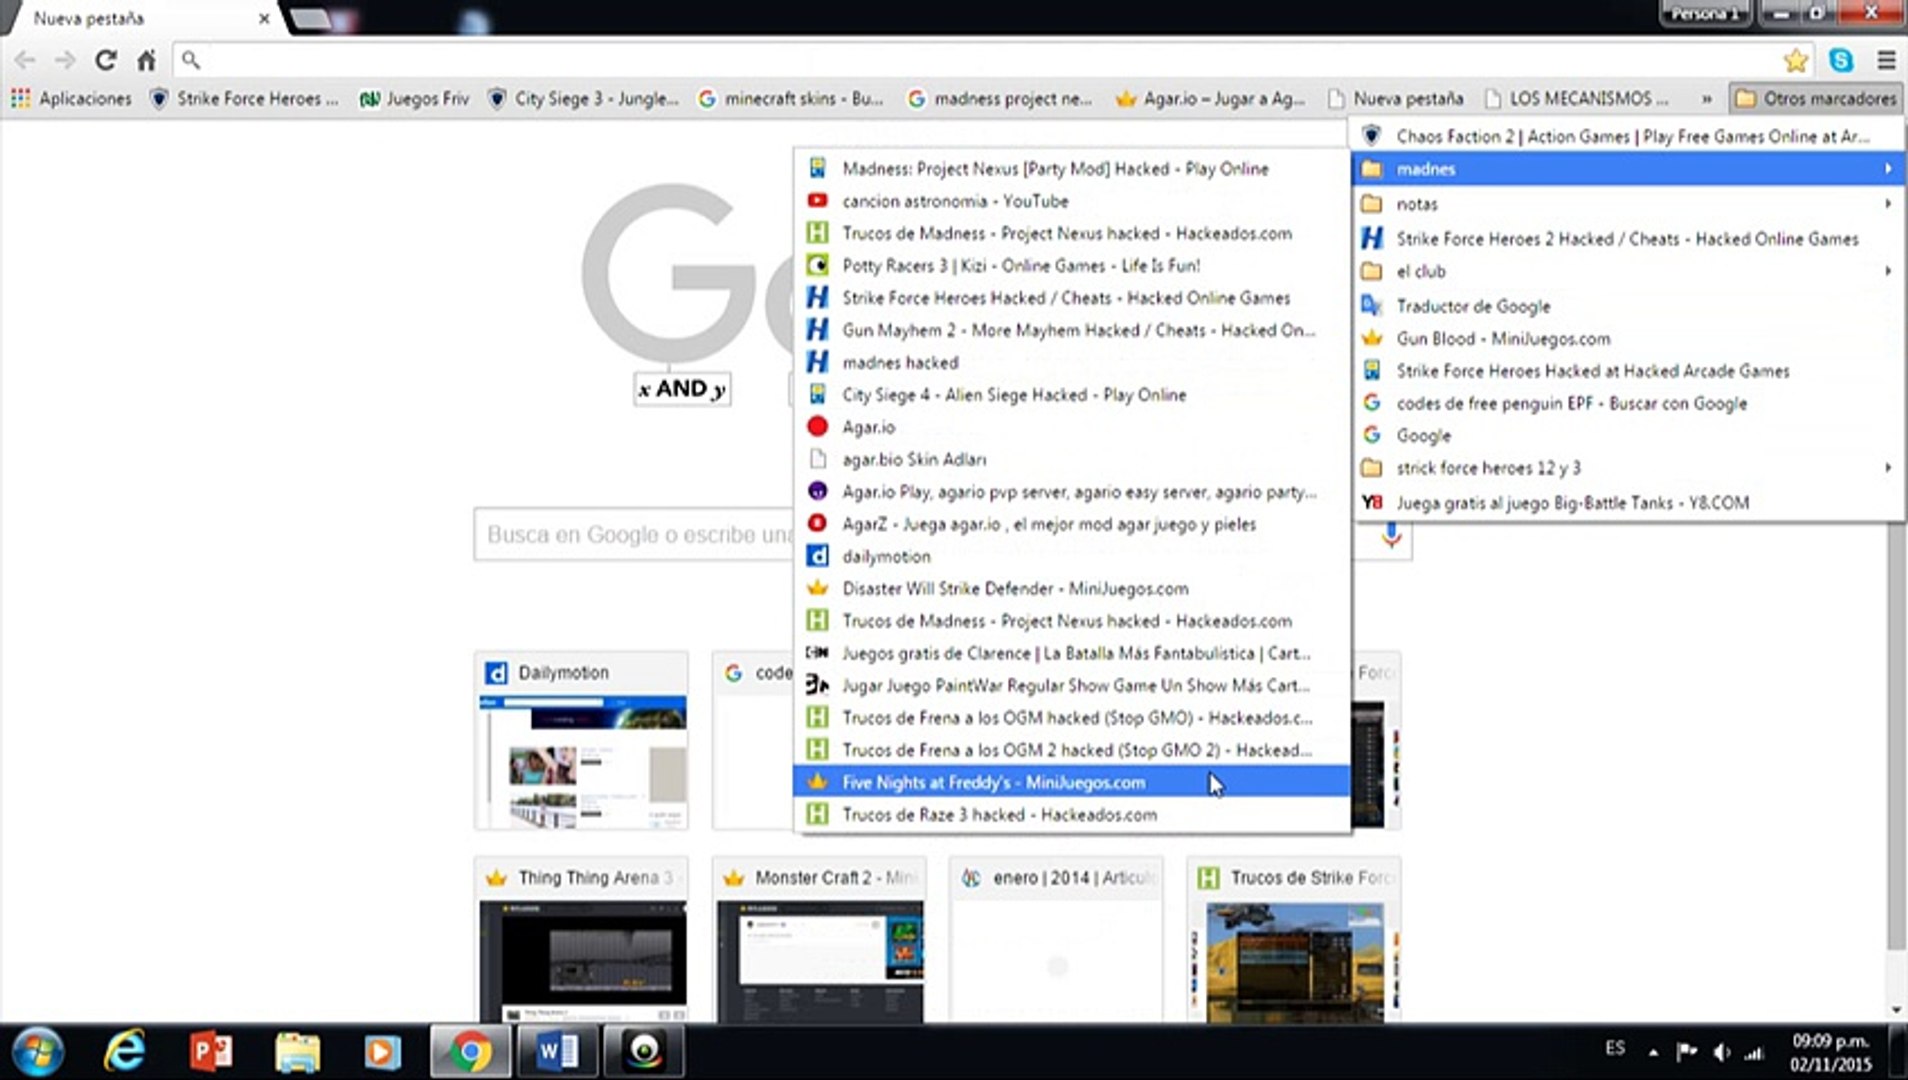Go to the Home page icon
The width and height of the screenshot is (1908, 1080).
point(146,61)
